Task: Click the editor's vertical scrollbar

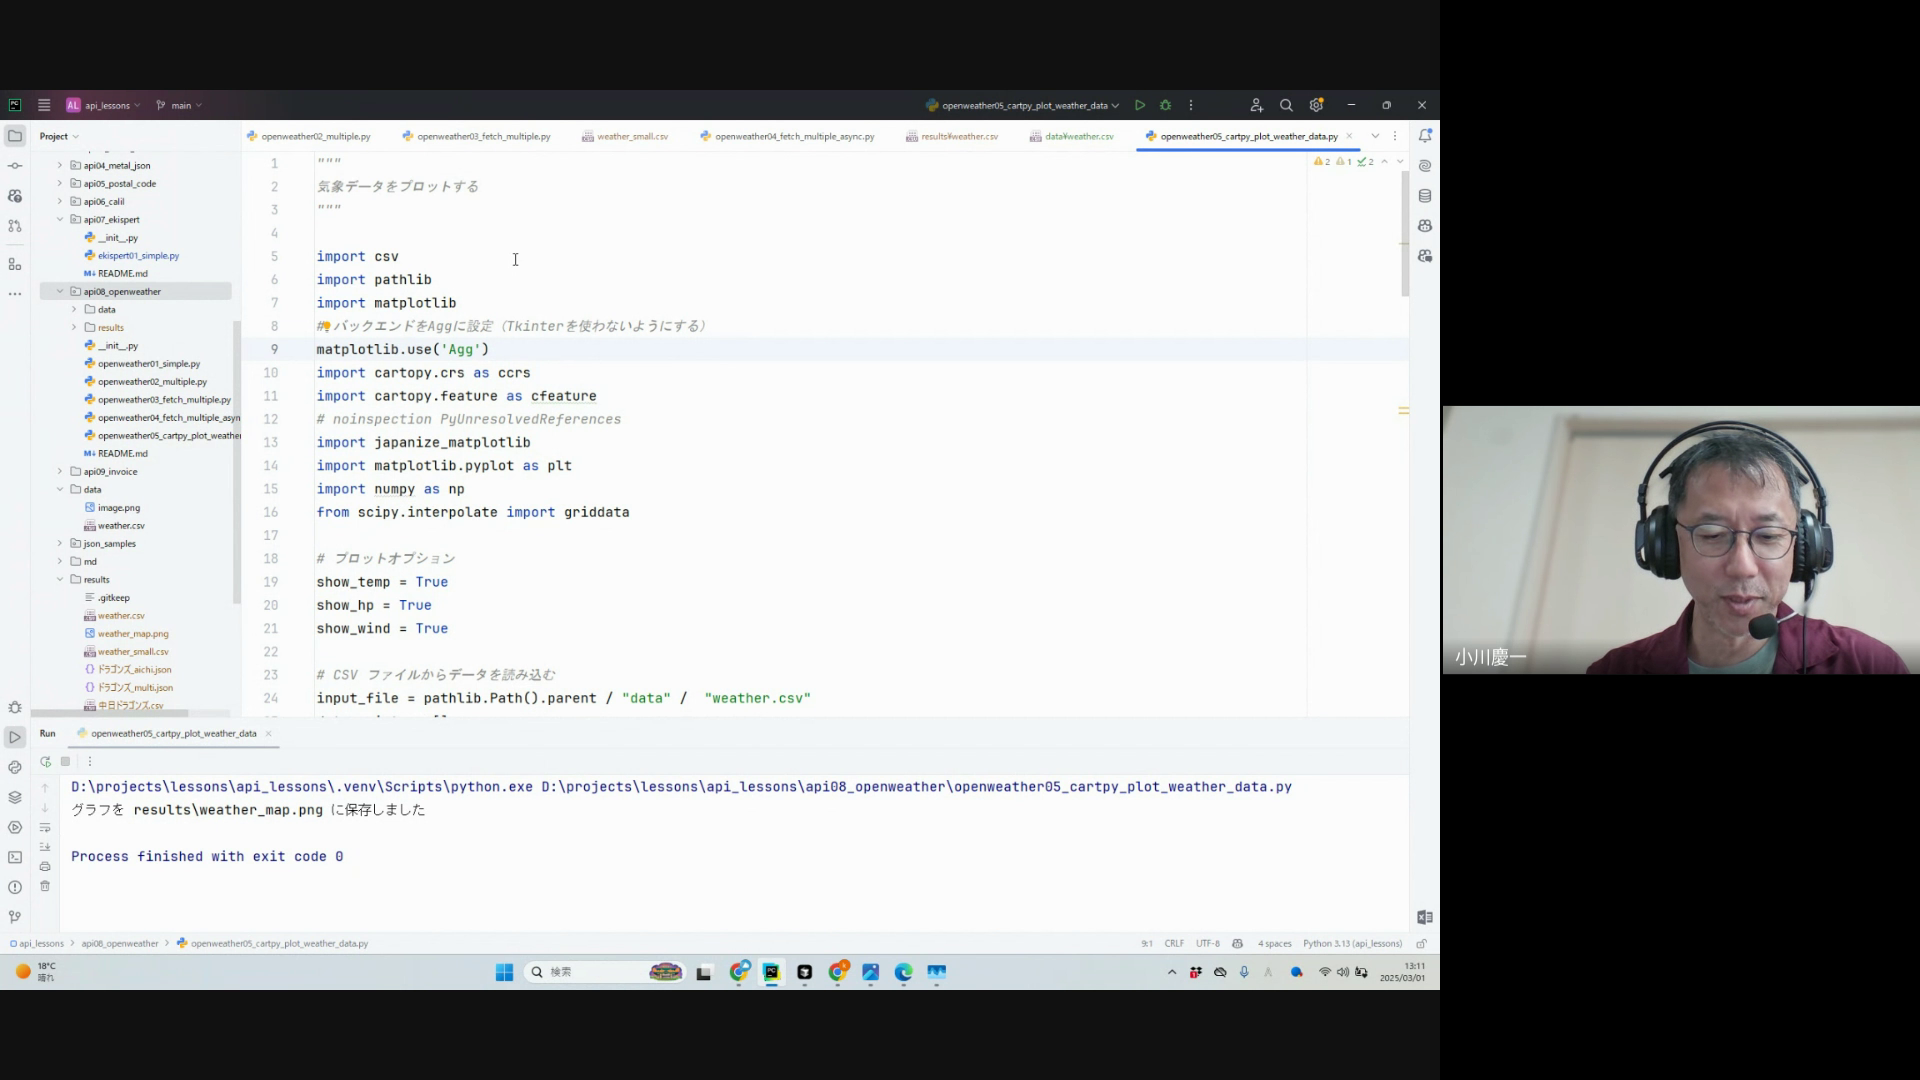Action: pos(1405,235)
